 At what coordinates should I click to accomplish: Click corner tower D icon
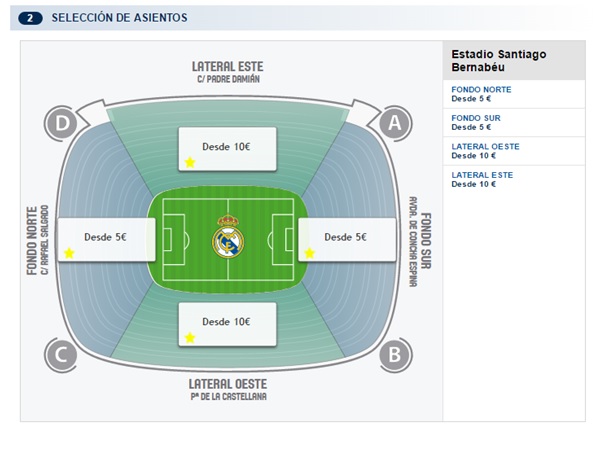62,123
